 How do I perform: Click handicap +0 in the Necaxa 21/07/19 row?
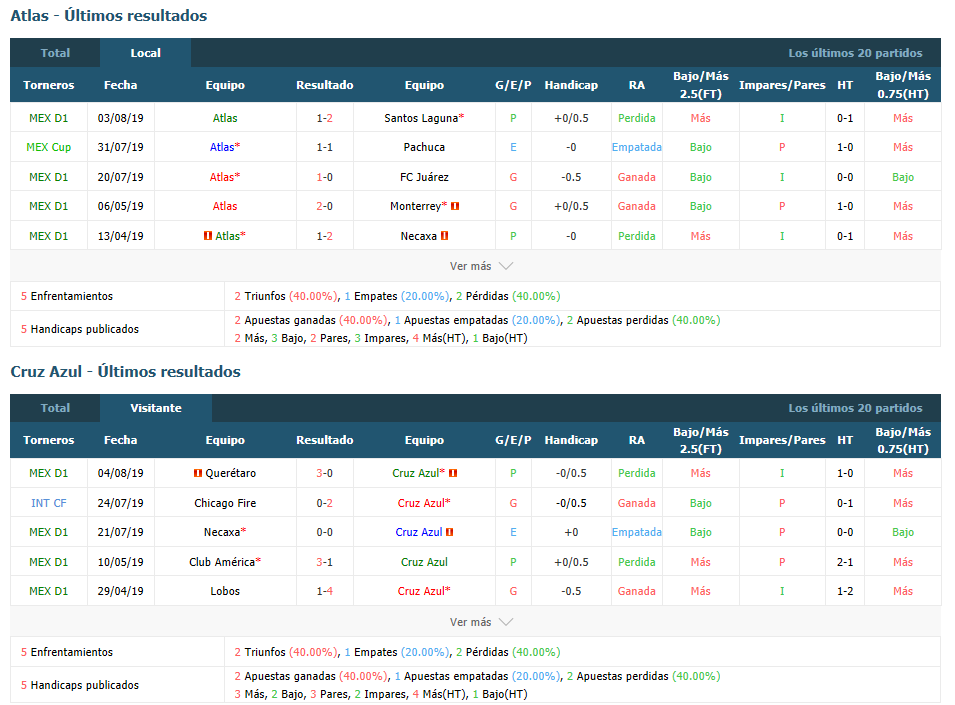pos(571,532)
